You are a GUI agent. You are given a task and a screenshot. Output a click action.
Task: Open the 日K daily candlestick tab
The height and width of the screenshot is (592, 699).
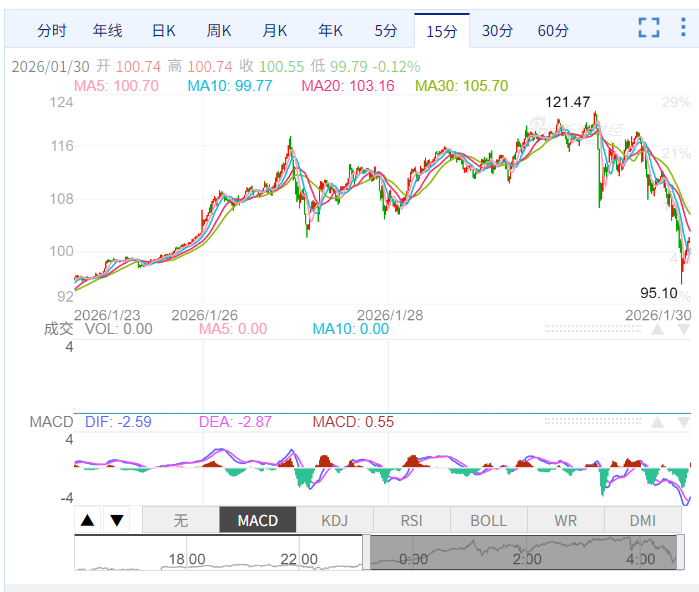tap(164, 31)
